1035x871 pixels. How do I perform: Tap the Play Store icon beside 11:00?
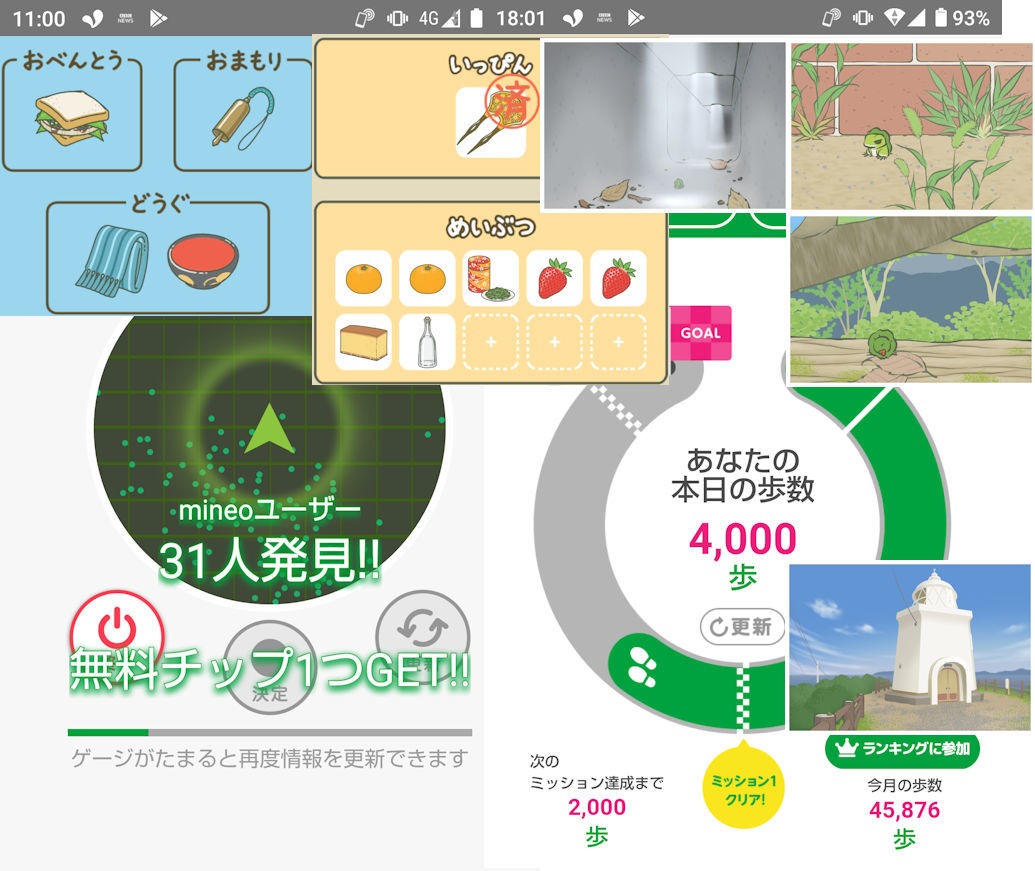pos(157,18)
